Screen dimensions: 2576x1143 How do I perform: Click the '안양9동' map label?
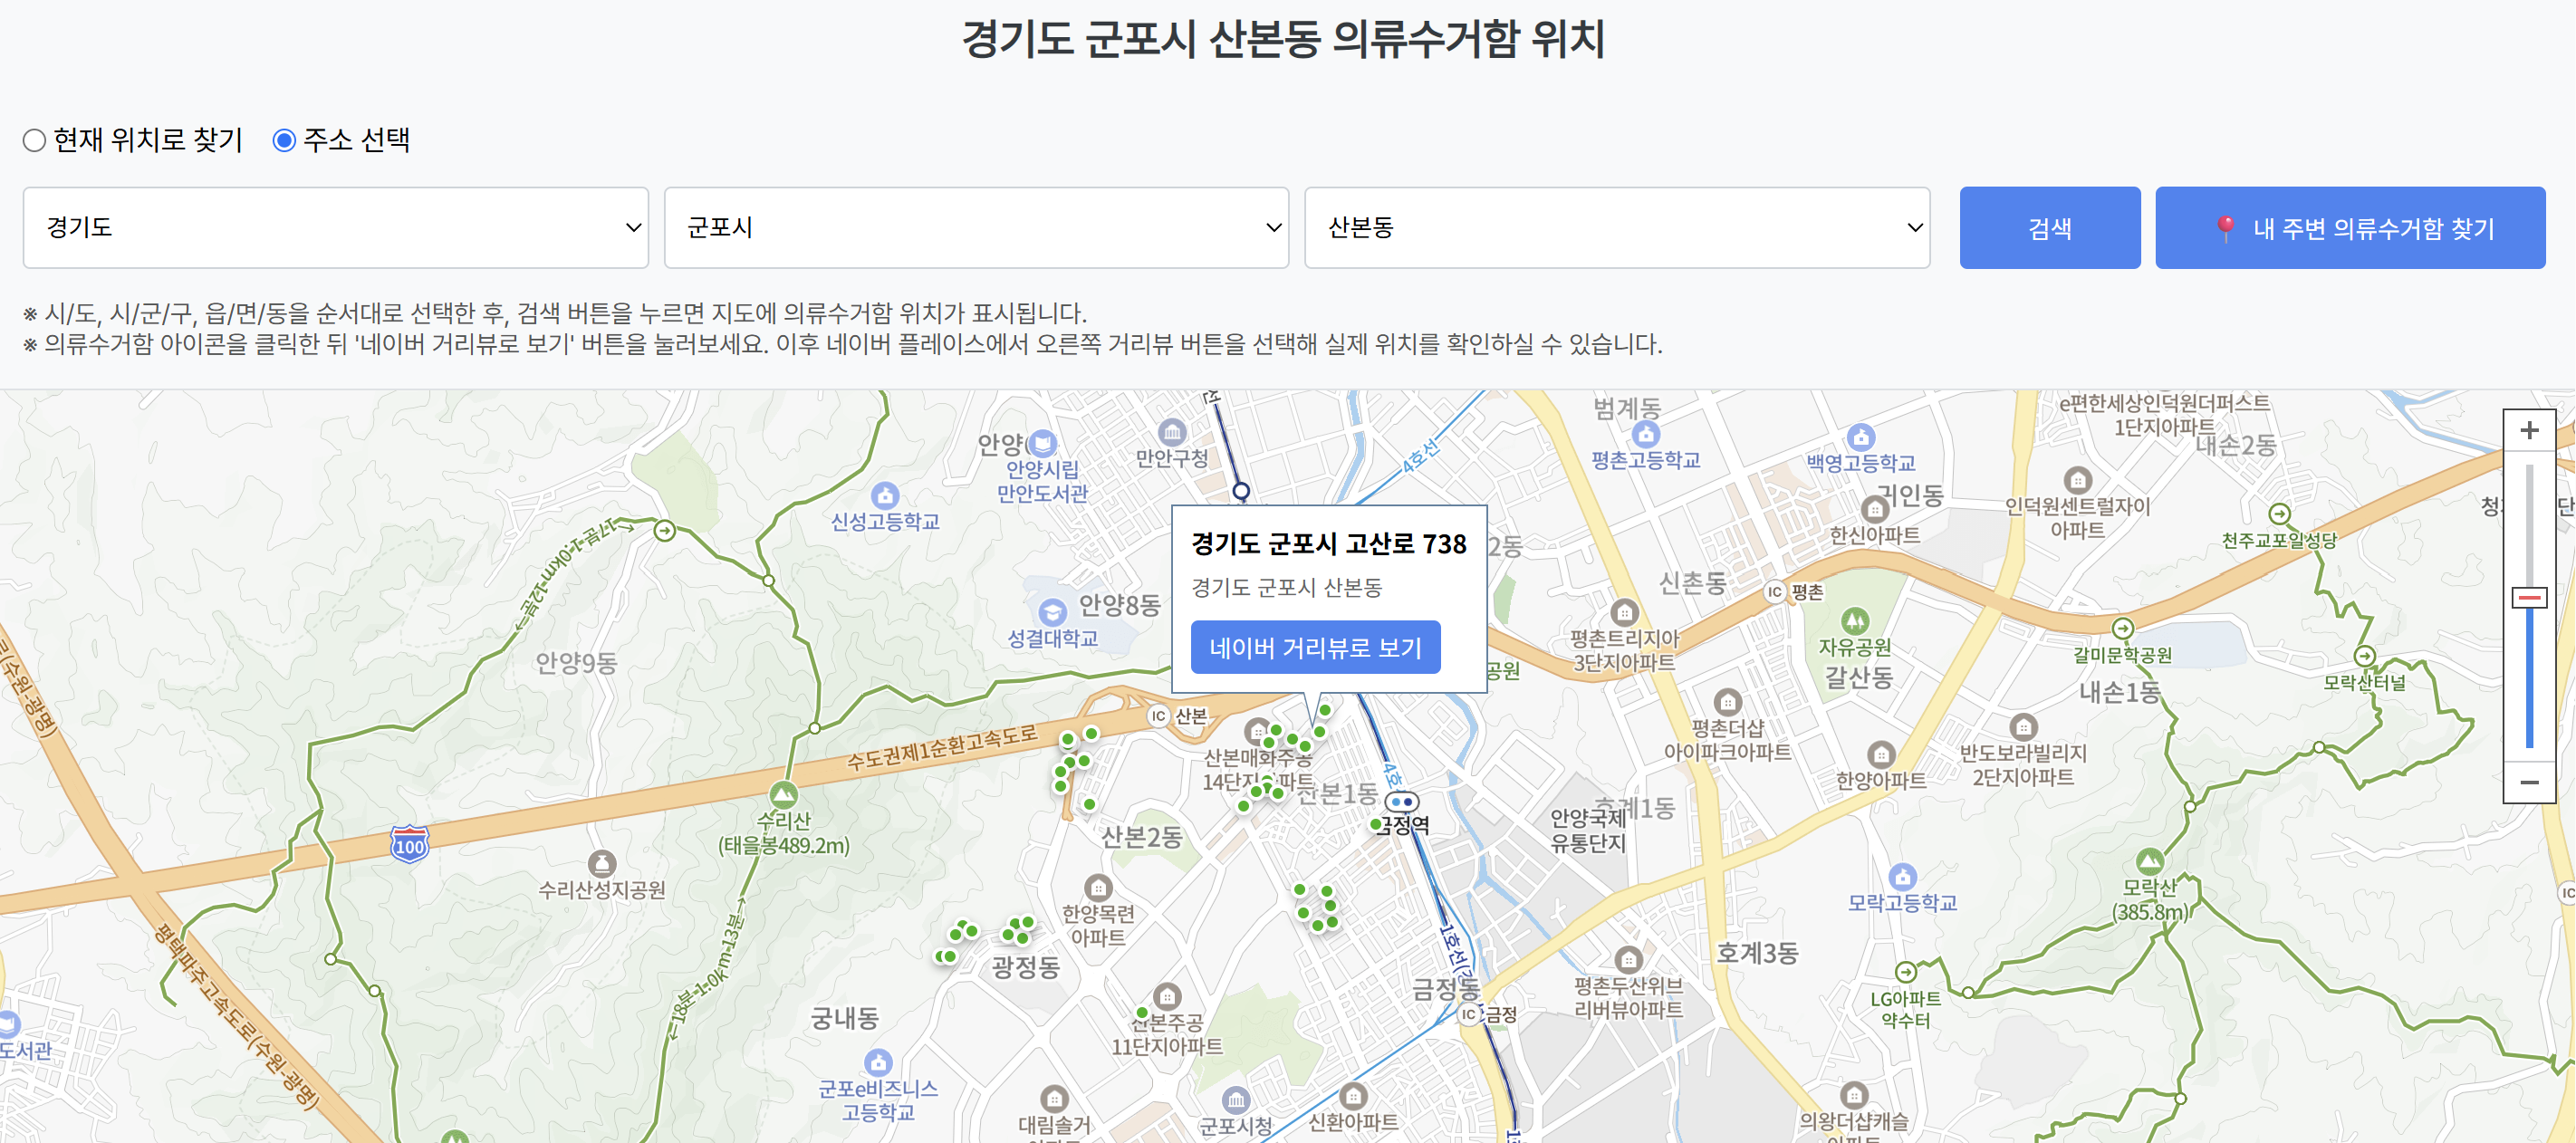pyautogui.click(x=576, y=663)
